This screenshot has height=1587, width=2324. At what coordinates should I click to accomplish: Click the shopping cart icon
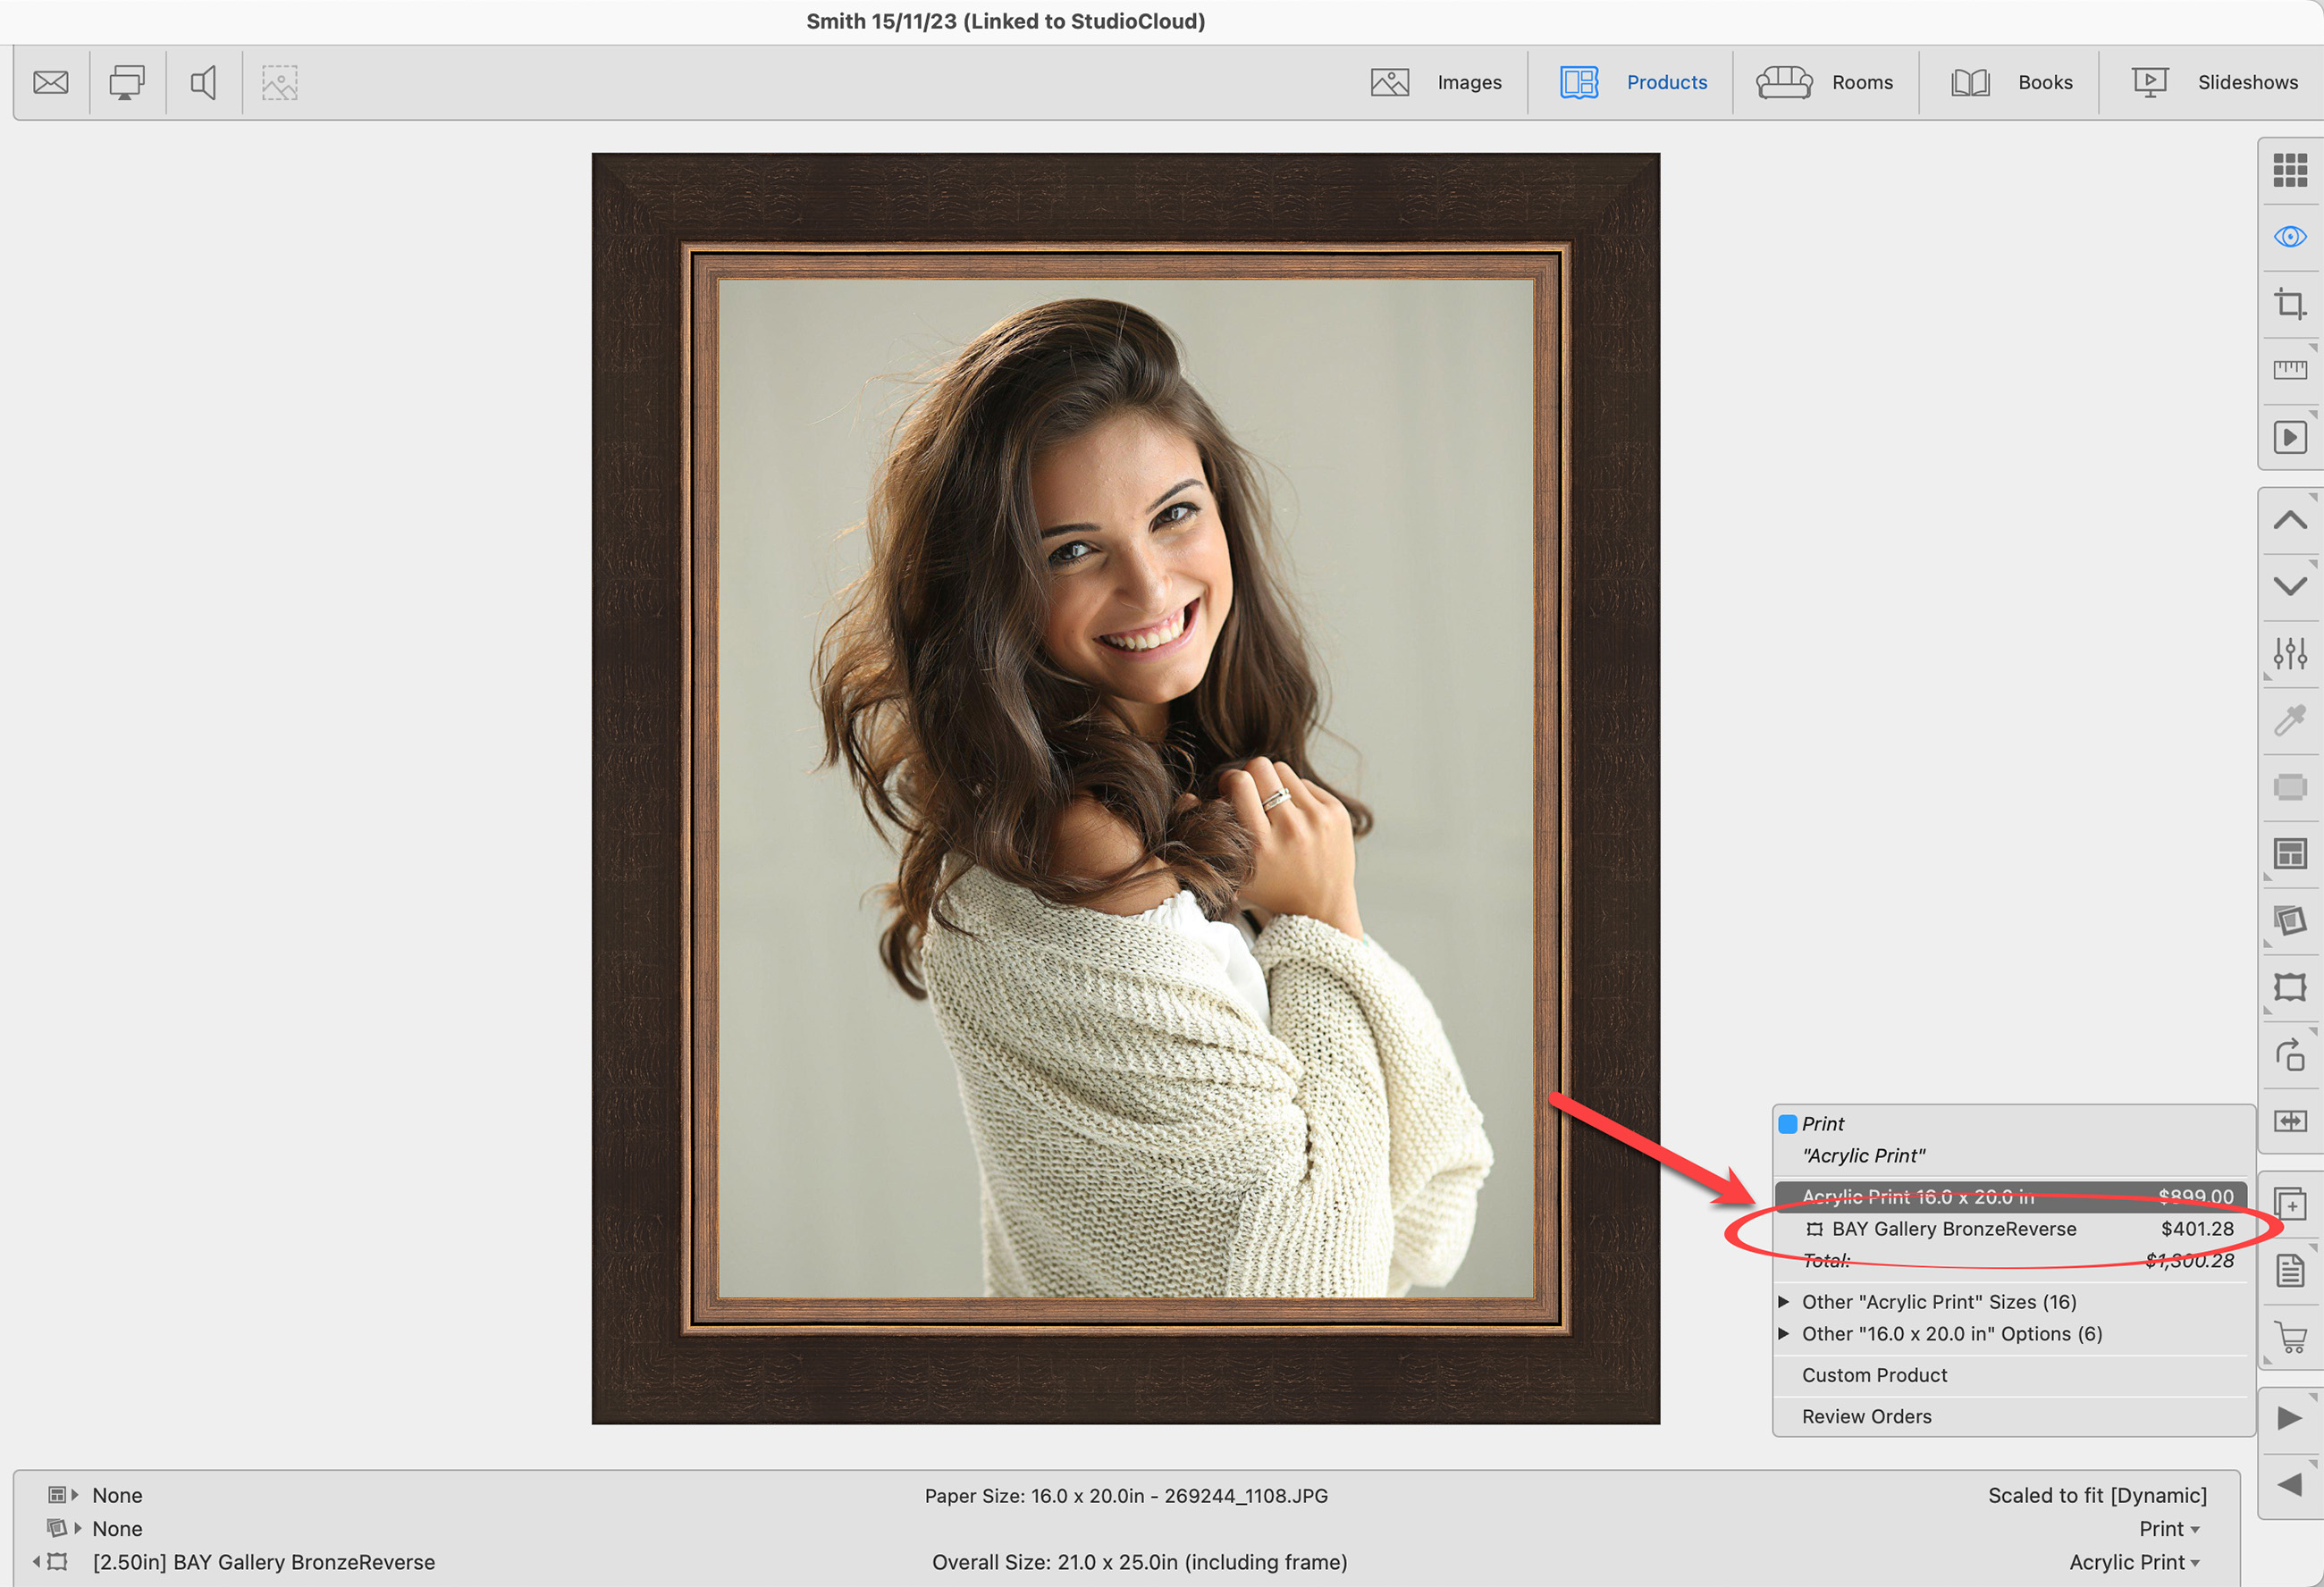pyautogui.click(x=2289, y=1337)
